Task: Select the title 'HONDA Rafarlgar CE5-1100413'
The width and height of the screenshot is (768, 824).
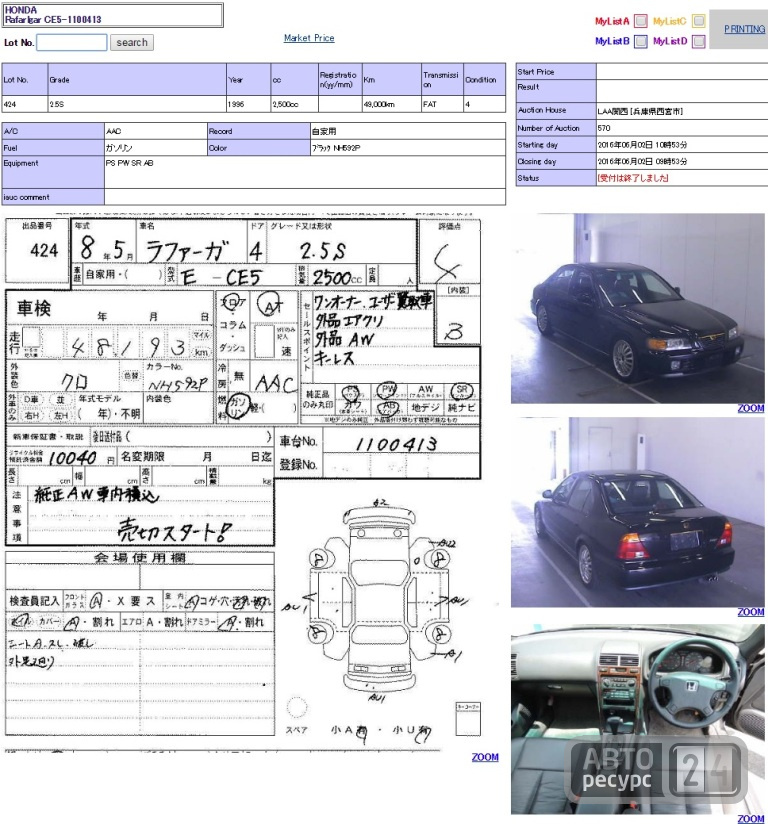Action: 53,15
